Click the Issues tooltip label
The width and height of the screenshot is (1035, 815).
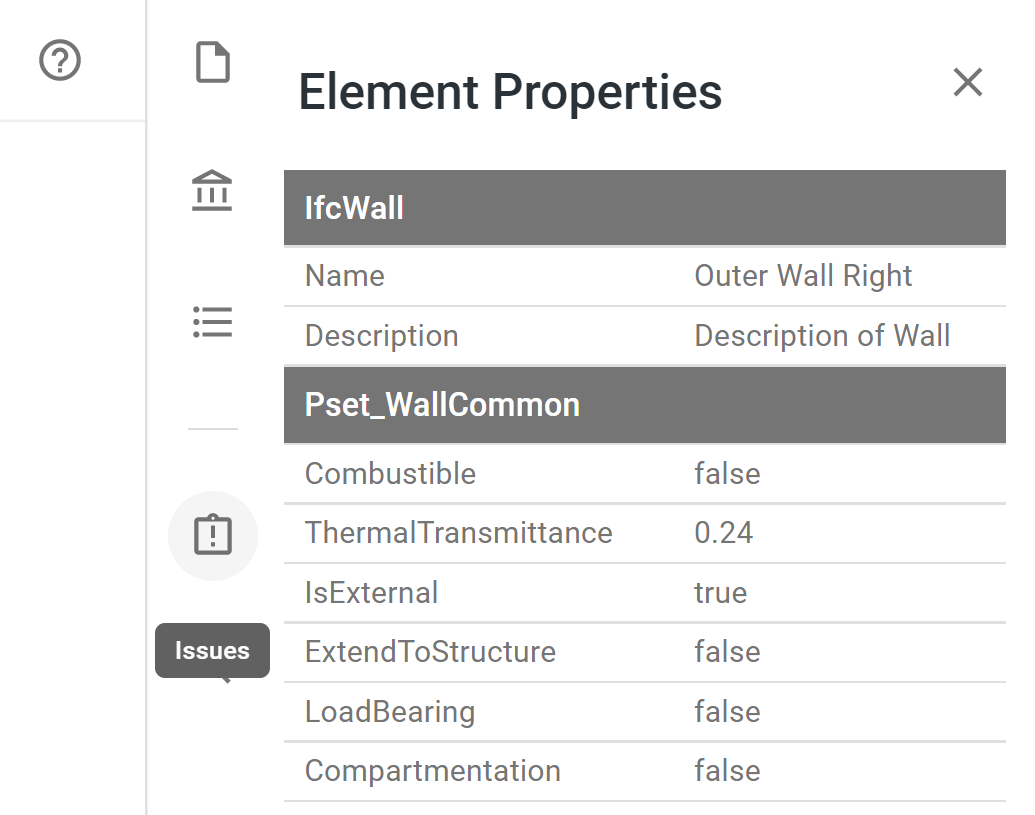coord(212,651)
